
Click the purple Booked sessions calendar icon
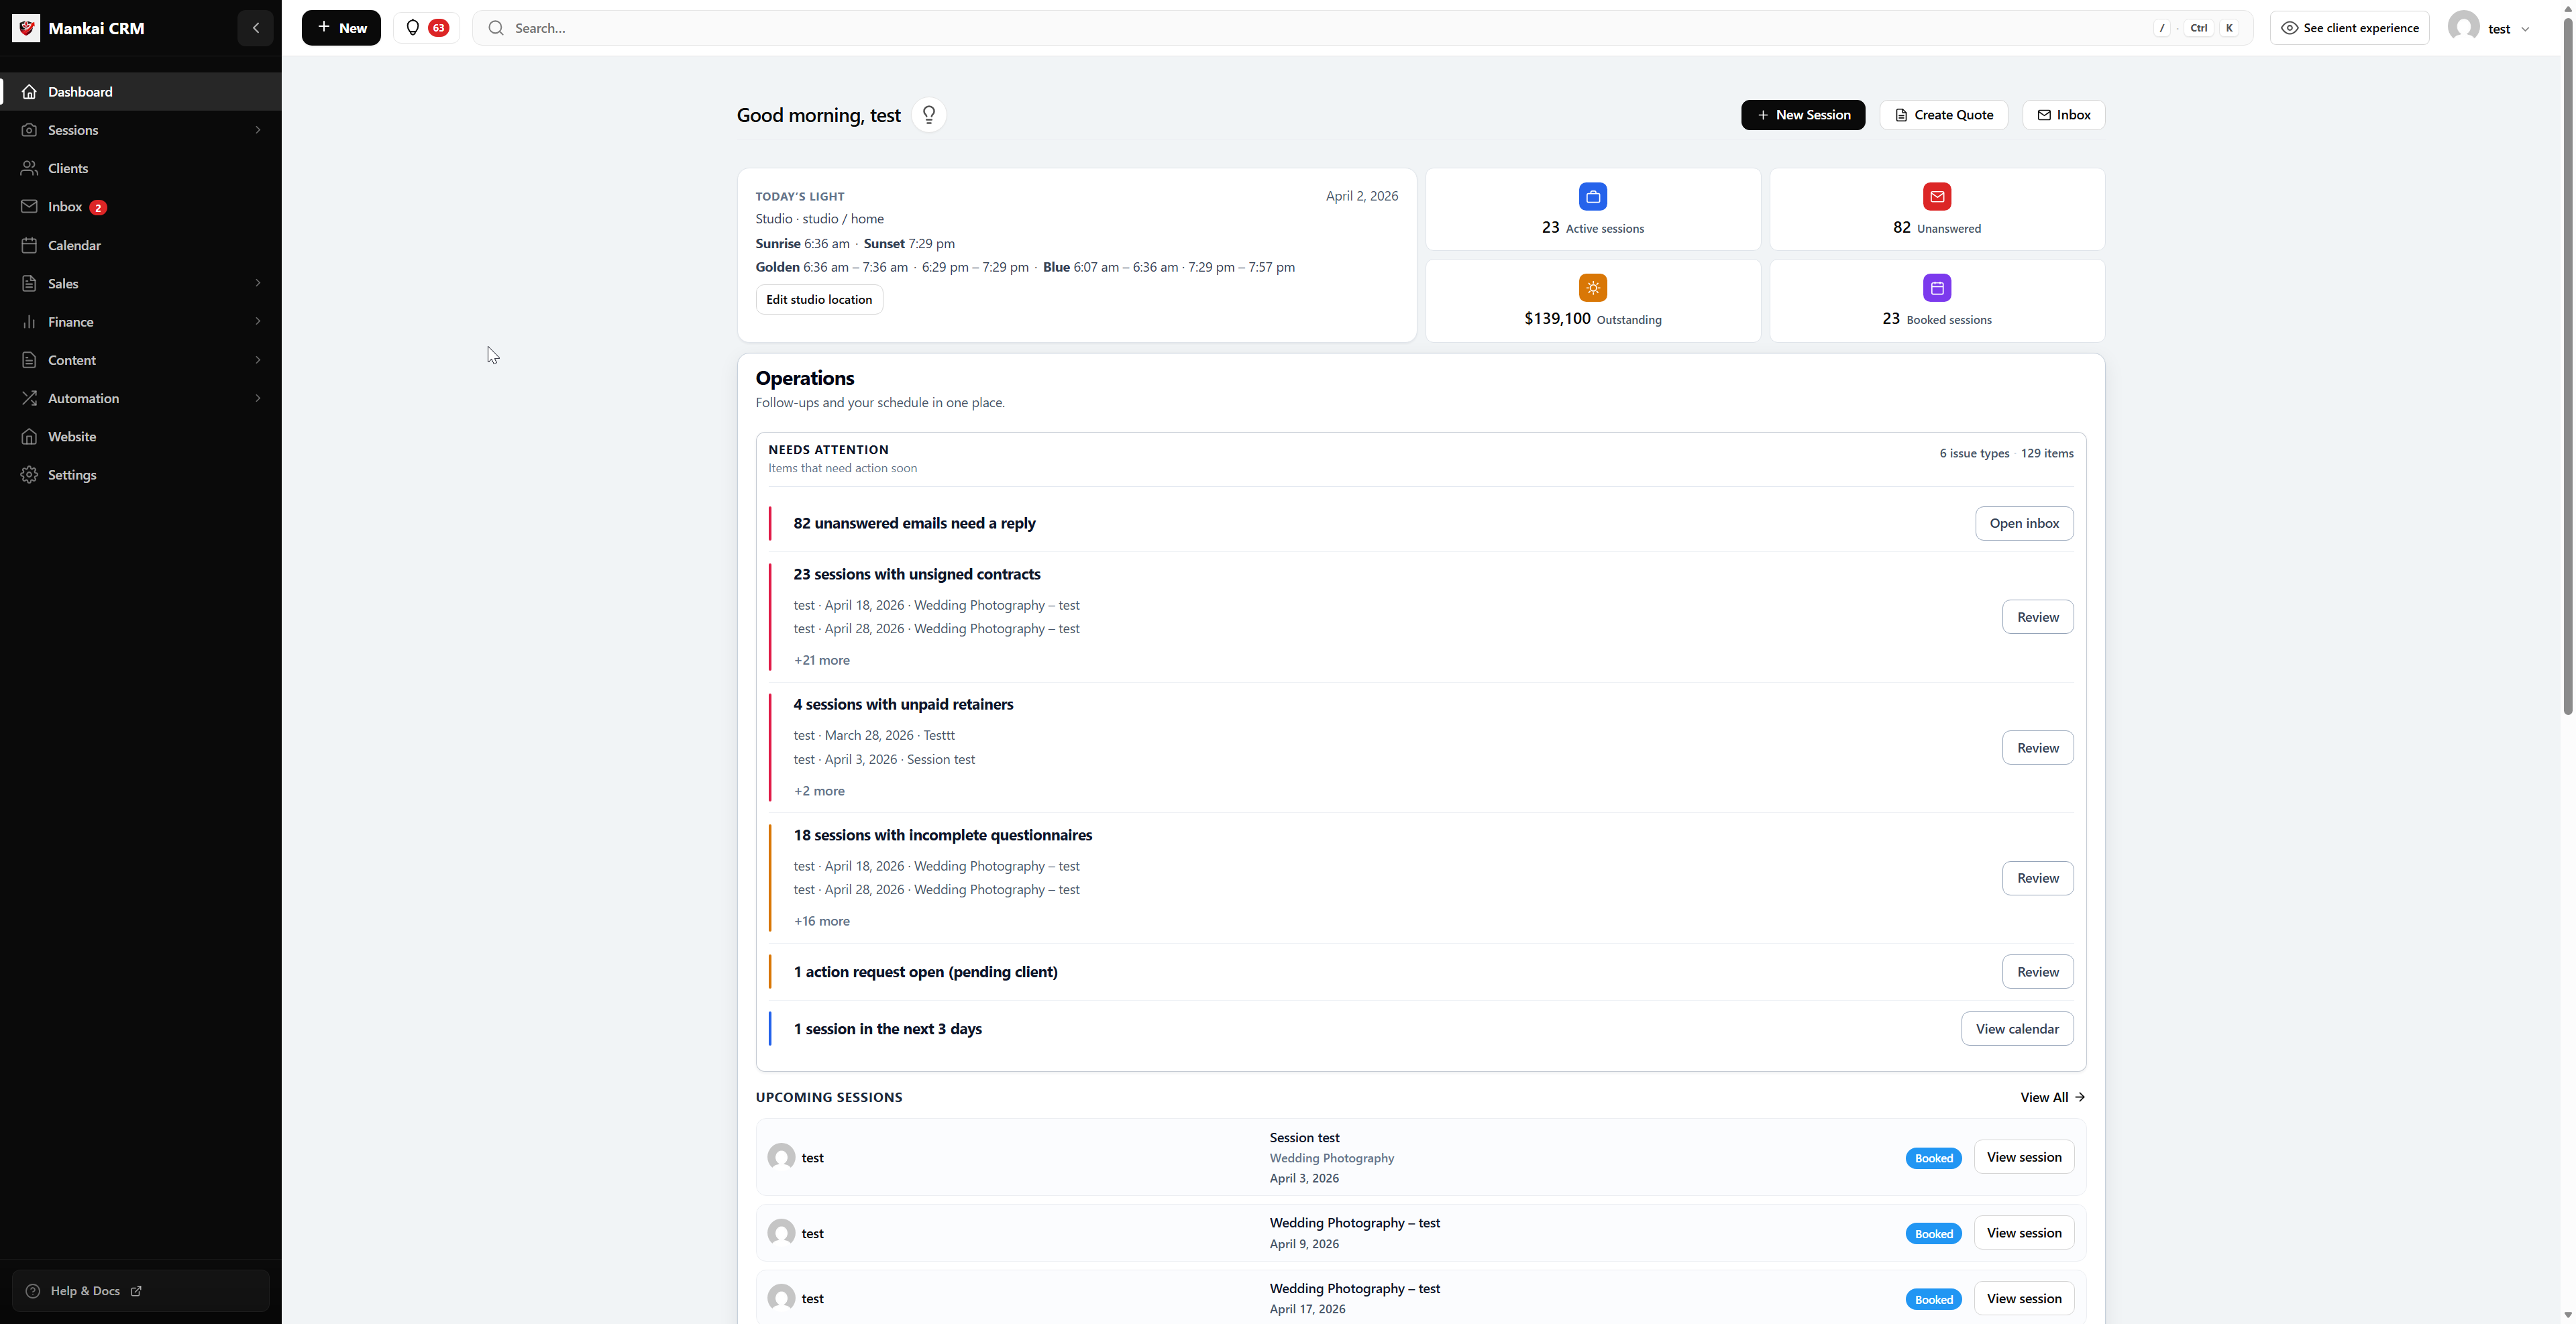click(1936, 288)
